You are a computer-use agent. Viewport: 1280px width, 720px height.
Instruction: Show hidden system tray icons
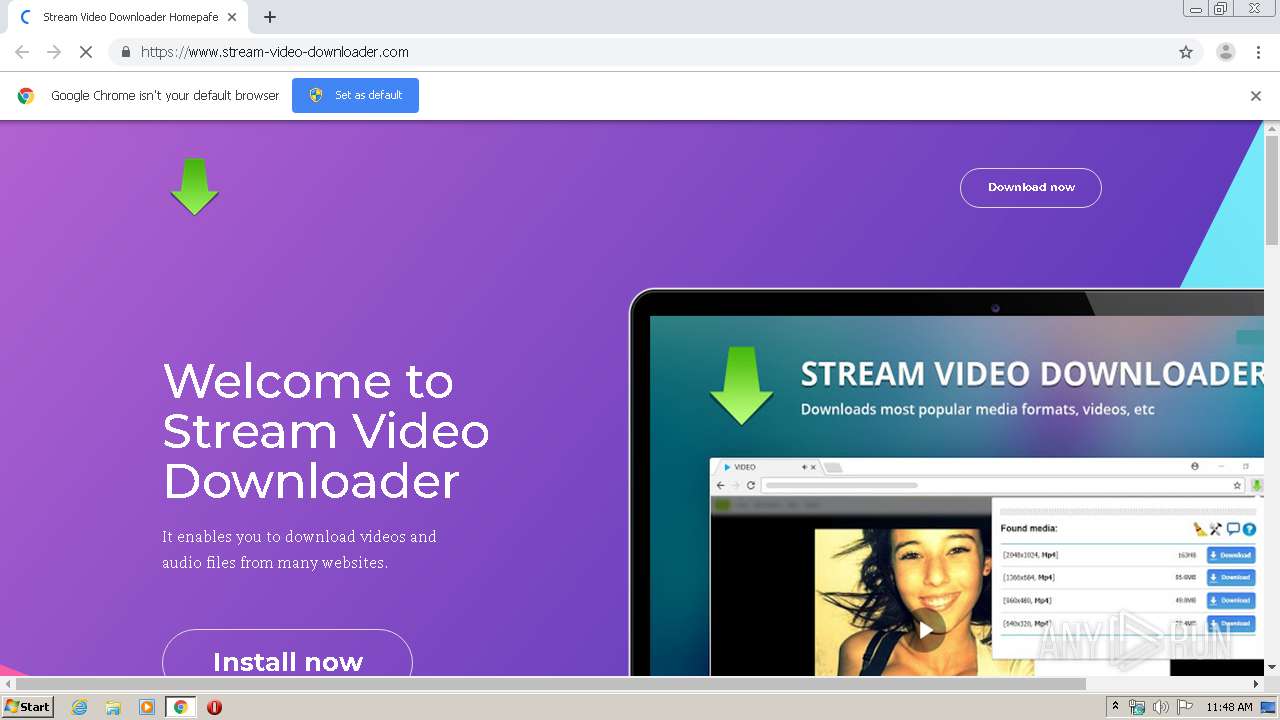(x=1115, y=707)
